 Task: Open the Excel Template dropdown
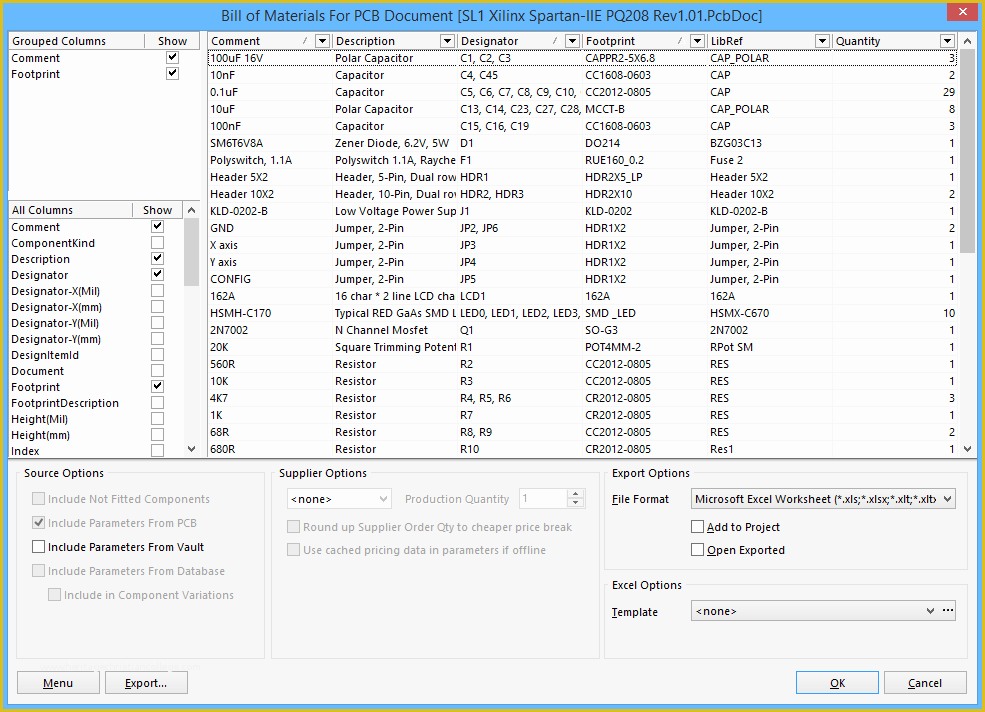pos(930,611)
